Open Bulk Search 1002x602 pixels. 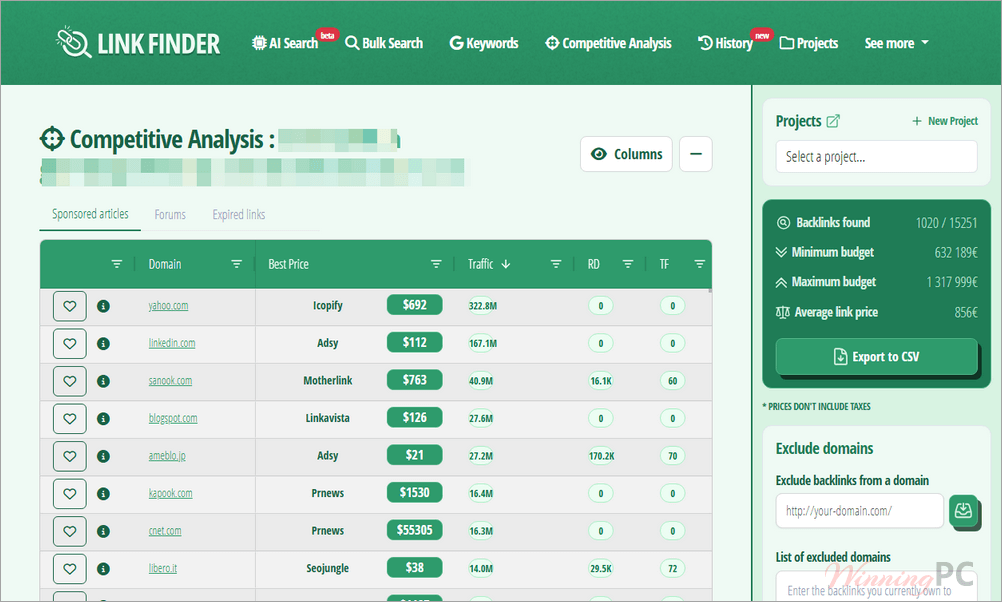point(384,43)
